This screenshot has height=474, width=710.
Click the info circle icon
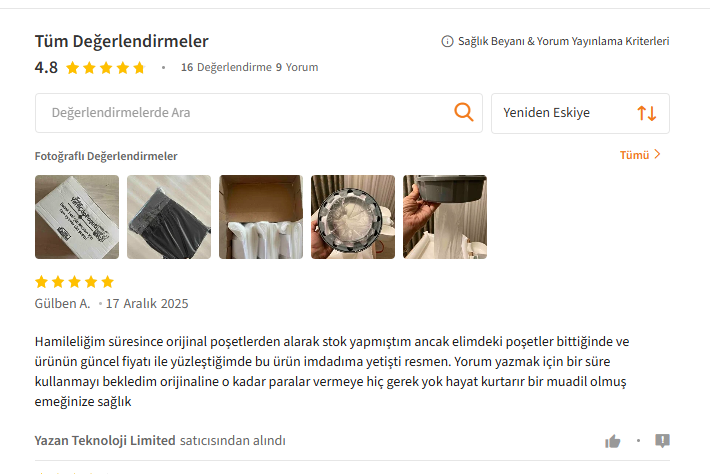click(447, 41)
